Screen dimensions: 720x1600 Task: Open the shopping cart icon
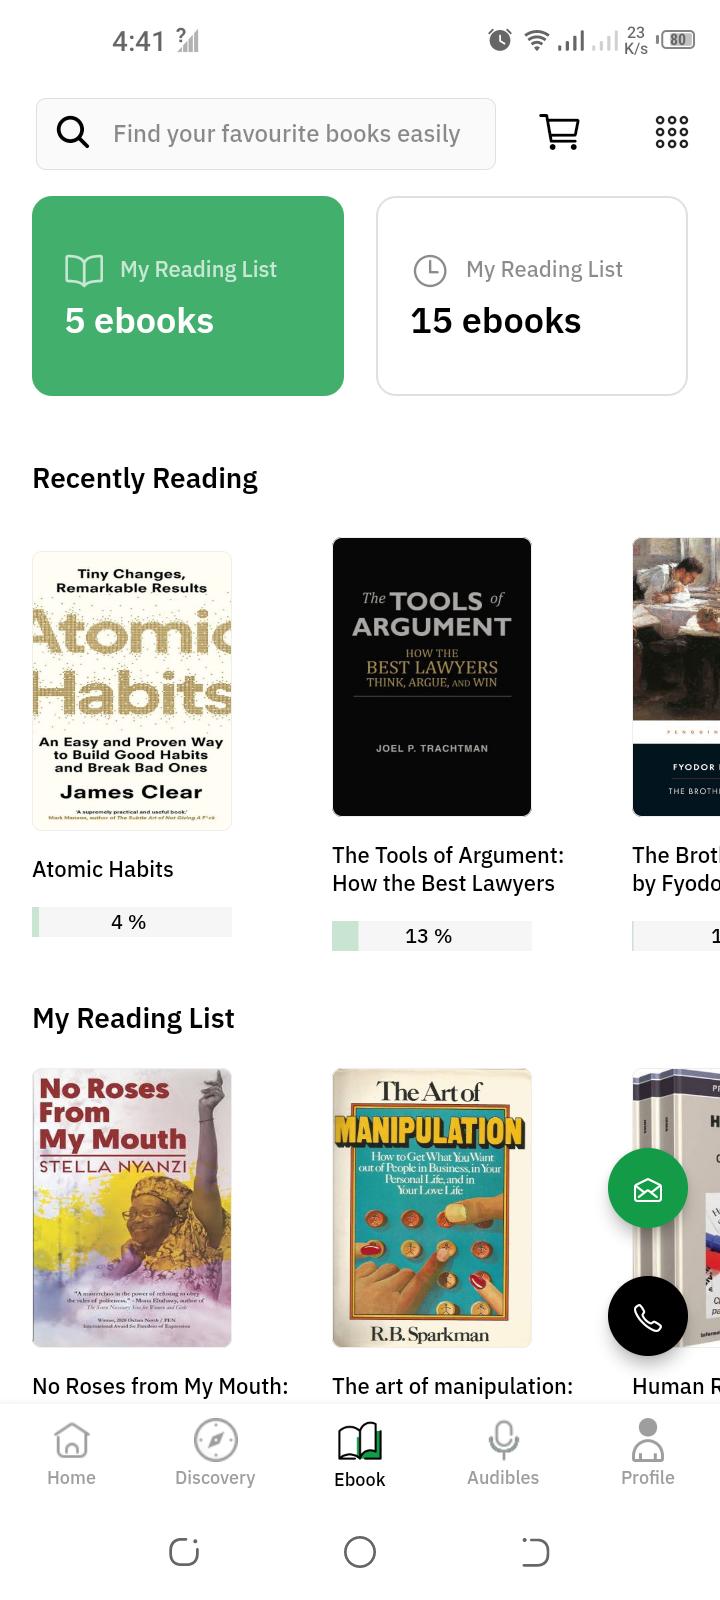[560, 132]
